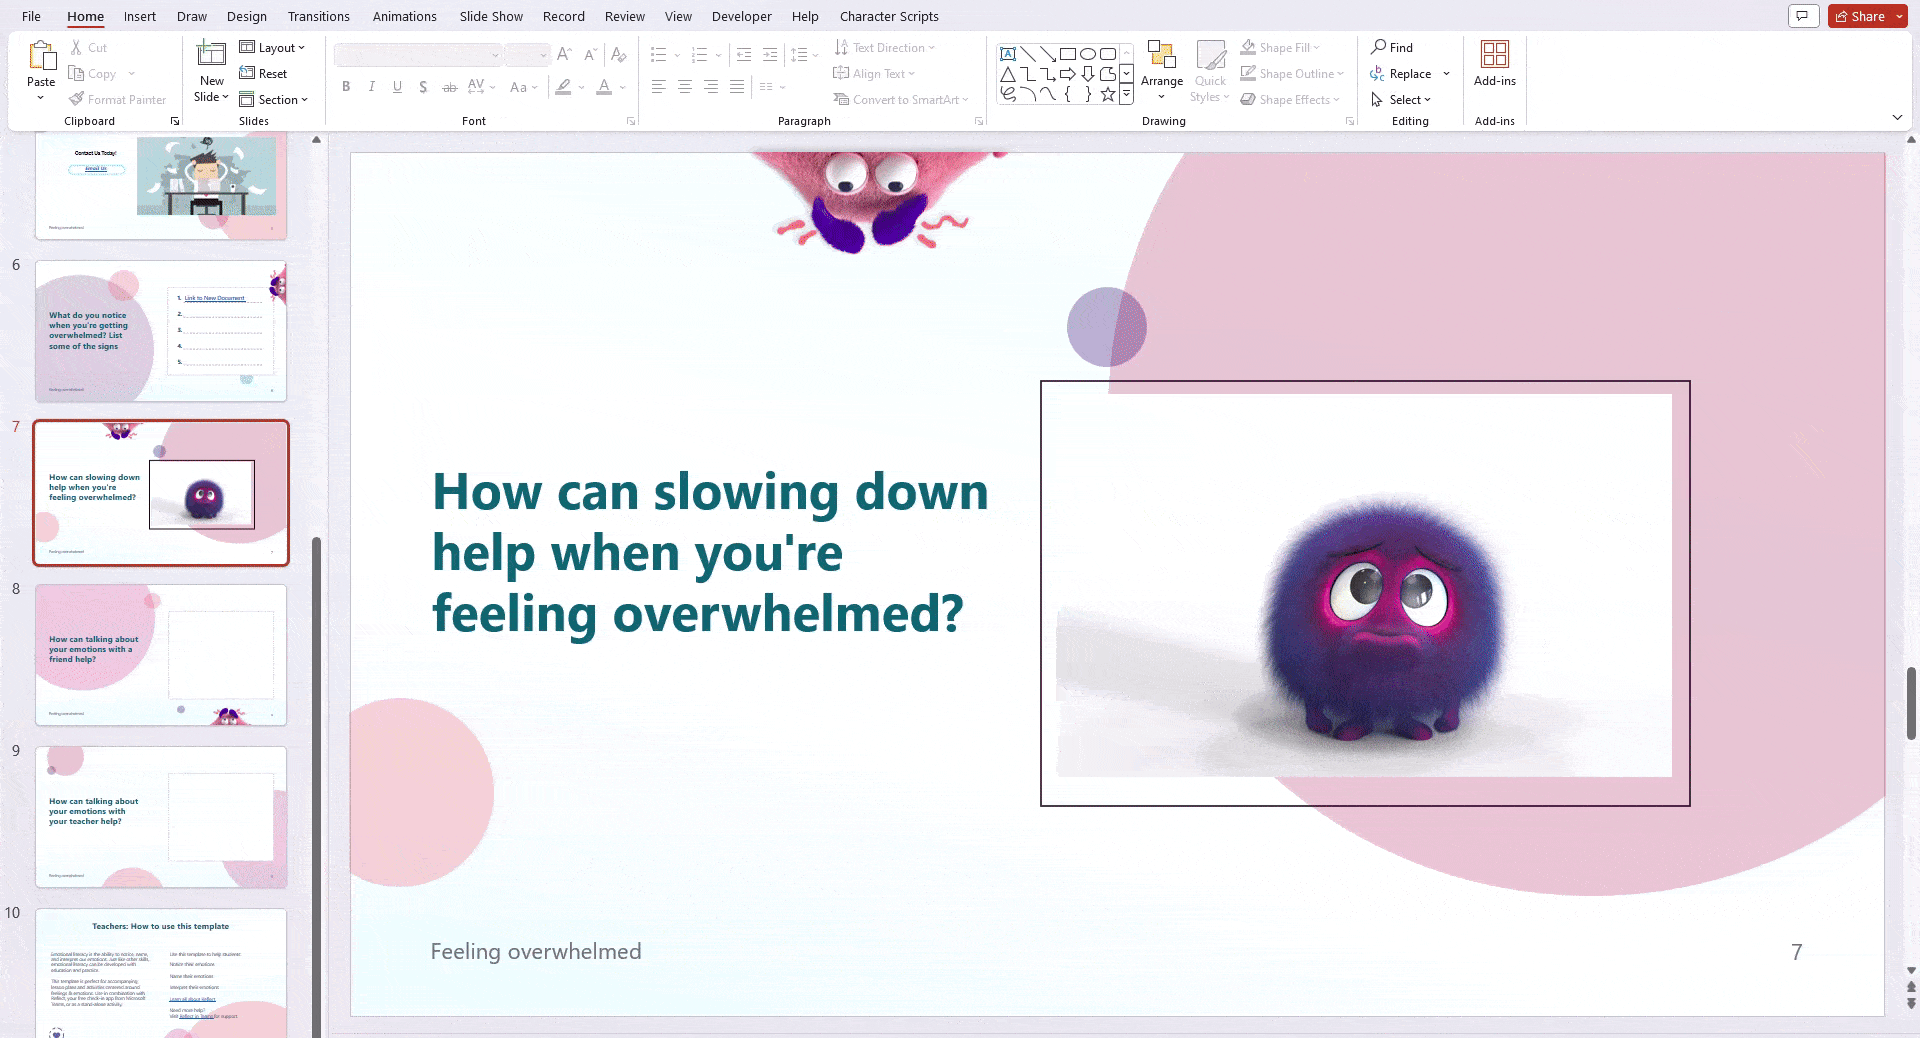The height and width of the screenshot is (1038, 1920).
Task: Select the Clear All Formatting icon
Action: (x=619, y=55)
